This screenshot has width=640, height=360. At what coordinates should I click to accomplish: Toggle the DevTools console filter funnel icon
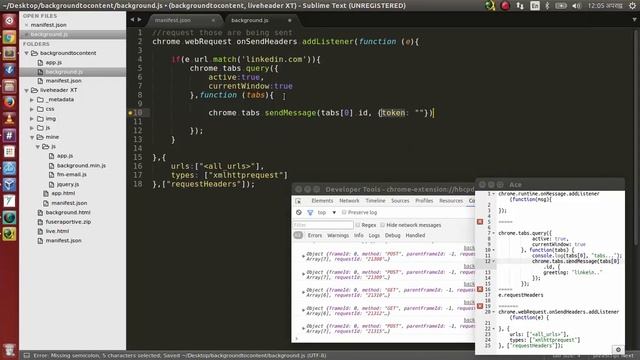310,213
